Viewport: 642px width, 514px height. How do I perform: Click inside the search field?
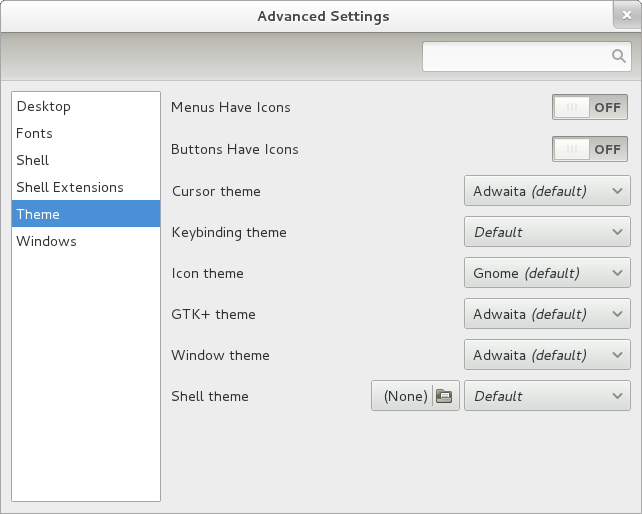coord(527,57)
